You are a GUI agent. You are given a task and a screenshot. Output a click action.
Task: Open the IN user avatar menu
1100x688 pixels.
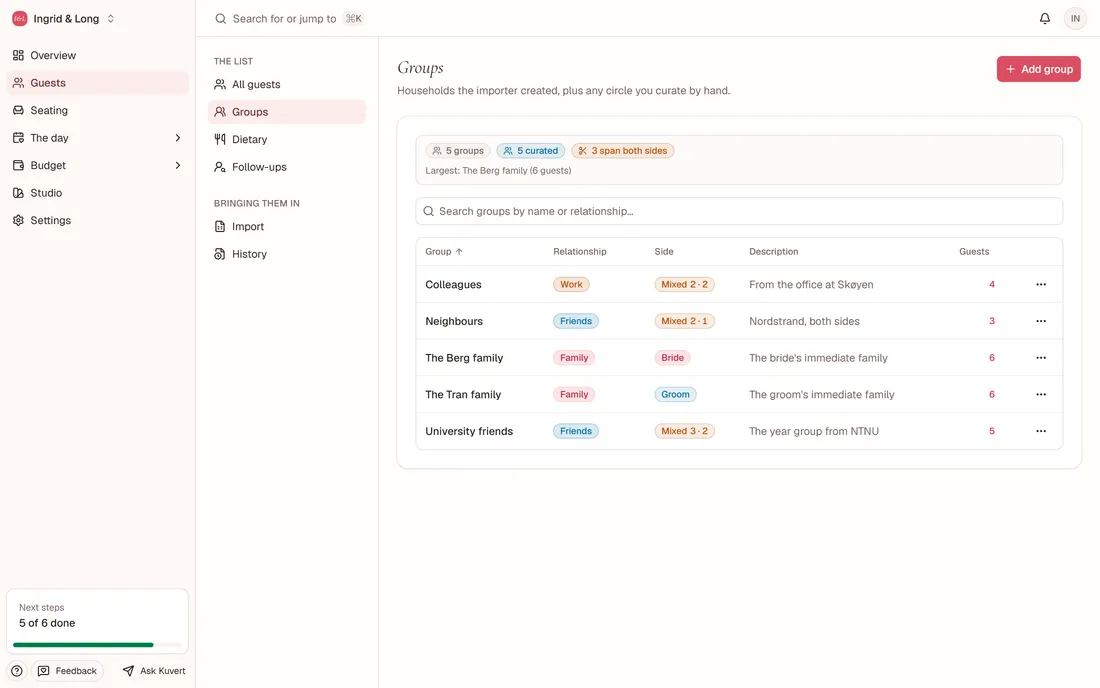coord(1075,18)
